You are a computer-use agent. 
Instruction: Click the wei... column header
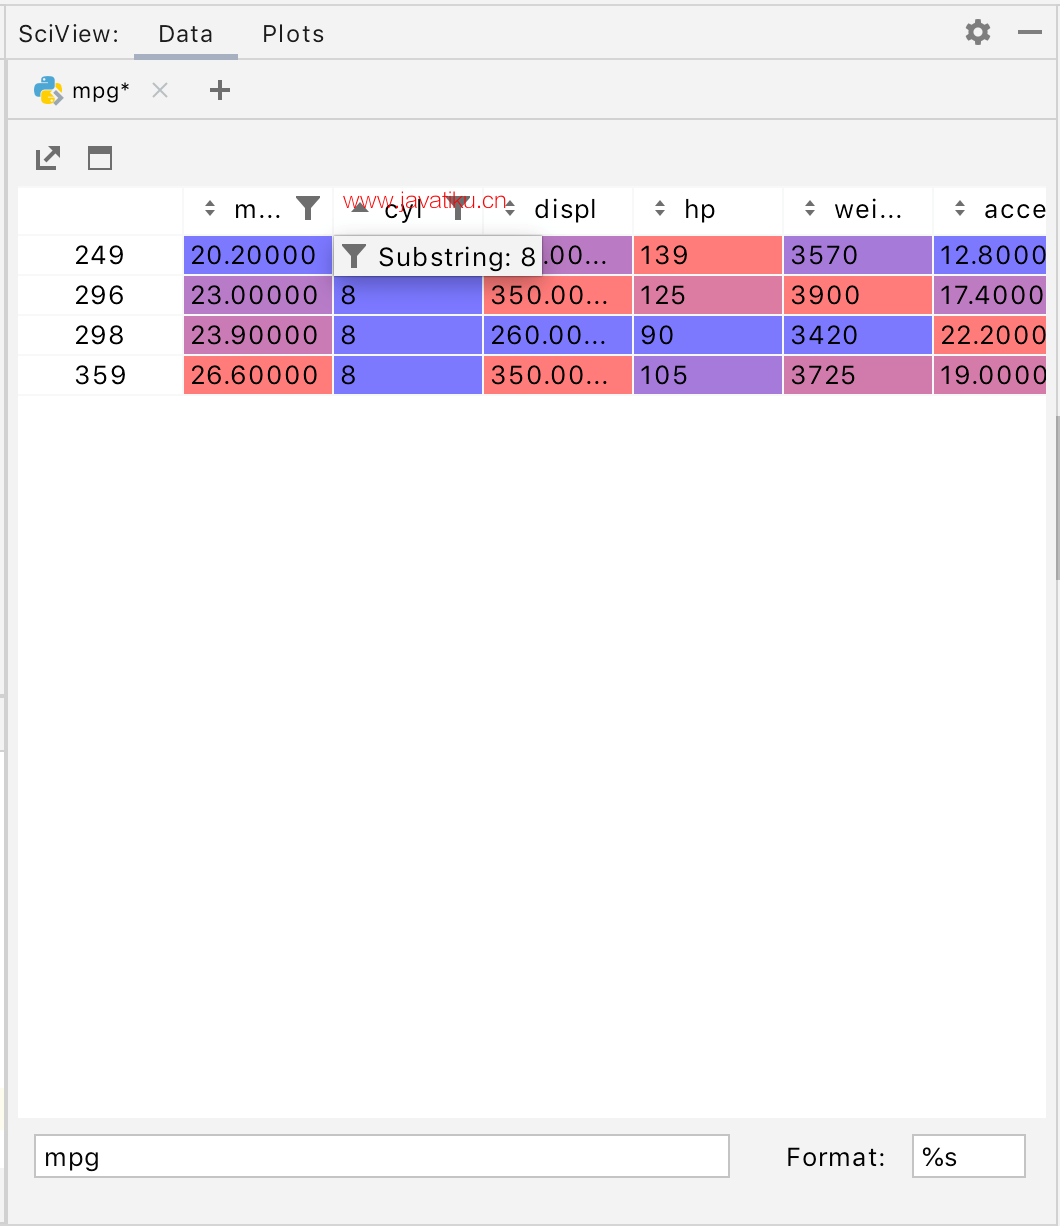(x=858, y=209)
